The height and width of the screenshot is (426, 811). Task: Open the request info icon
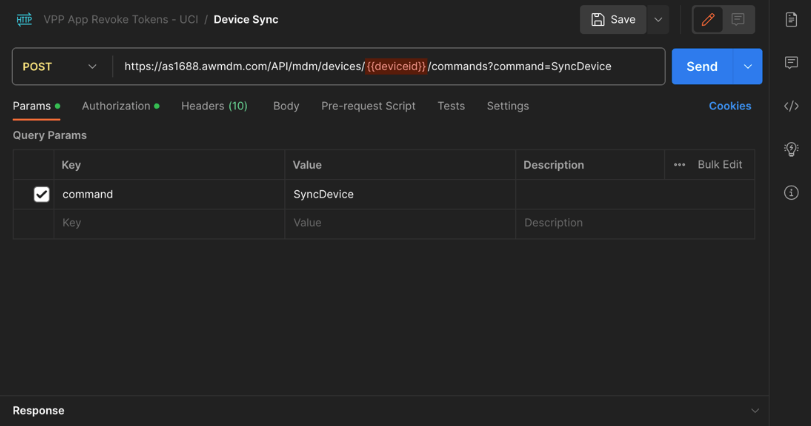tap(791, 192)
